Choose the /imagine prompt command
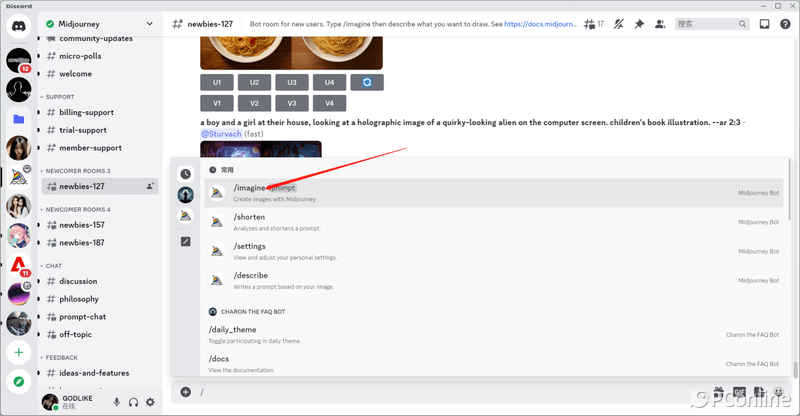This screenshot has height=416, width=800. tap(493, 193)
